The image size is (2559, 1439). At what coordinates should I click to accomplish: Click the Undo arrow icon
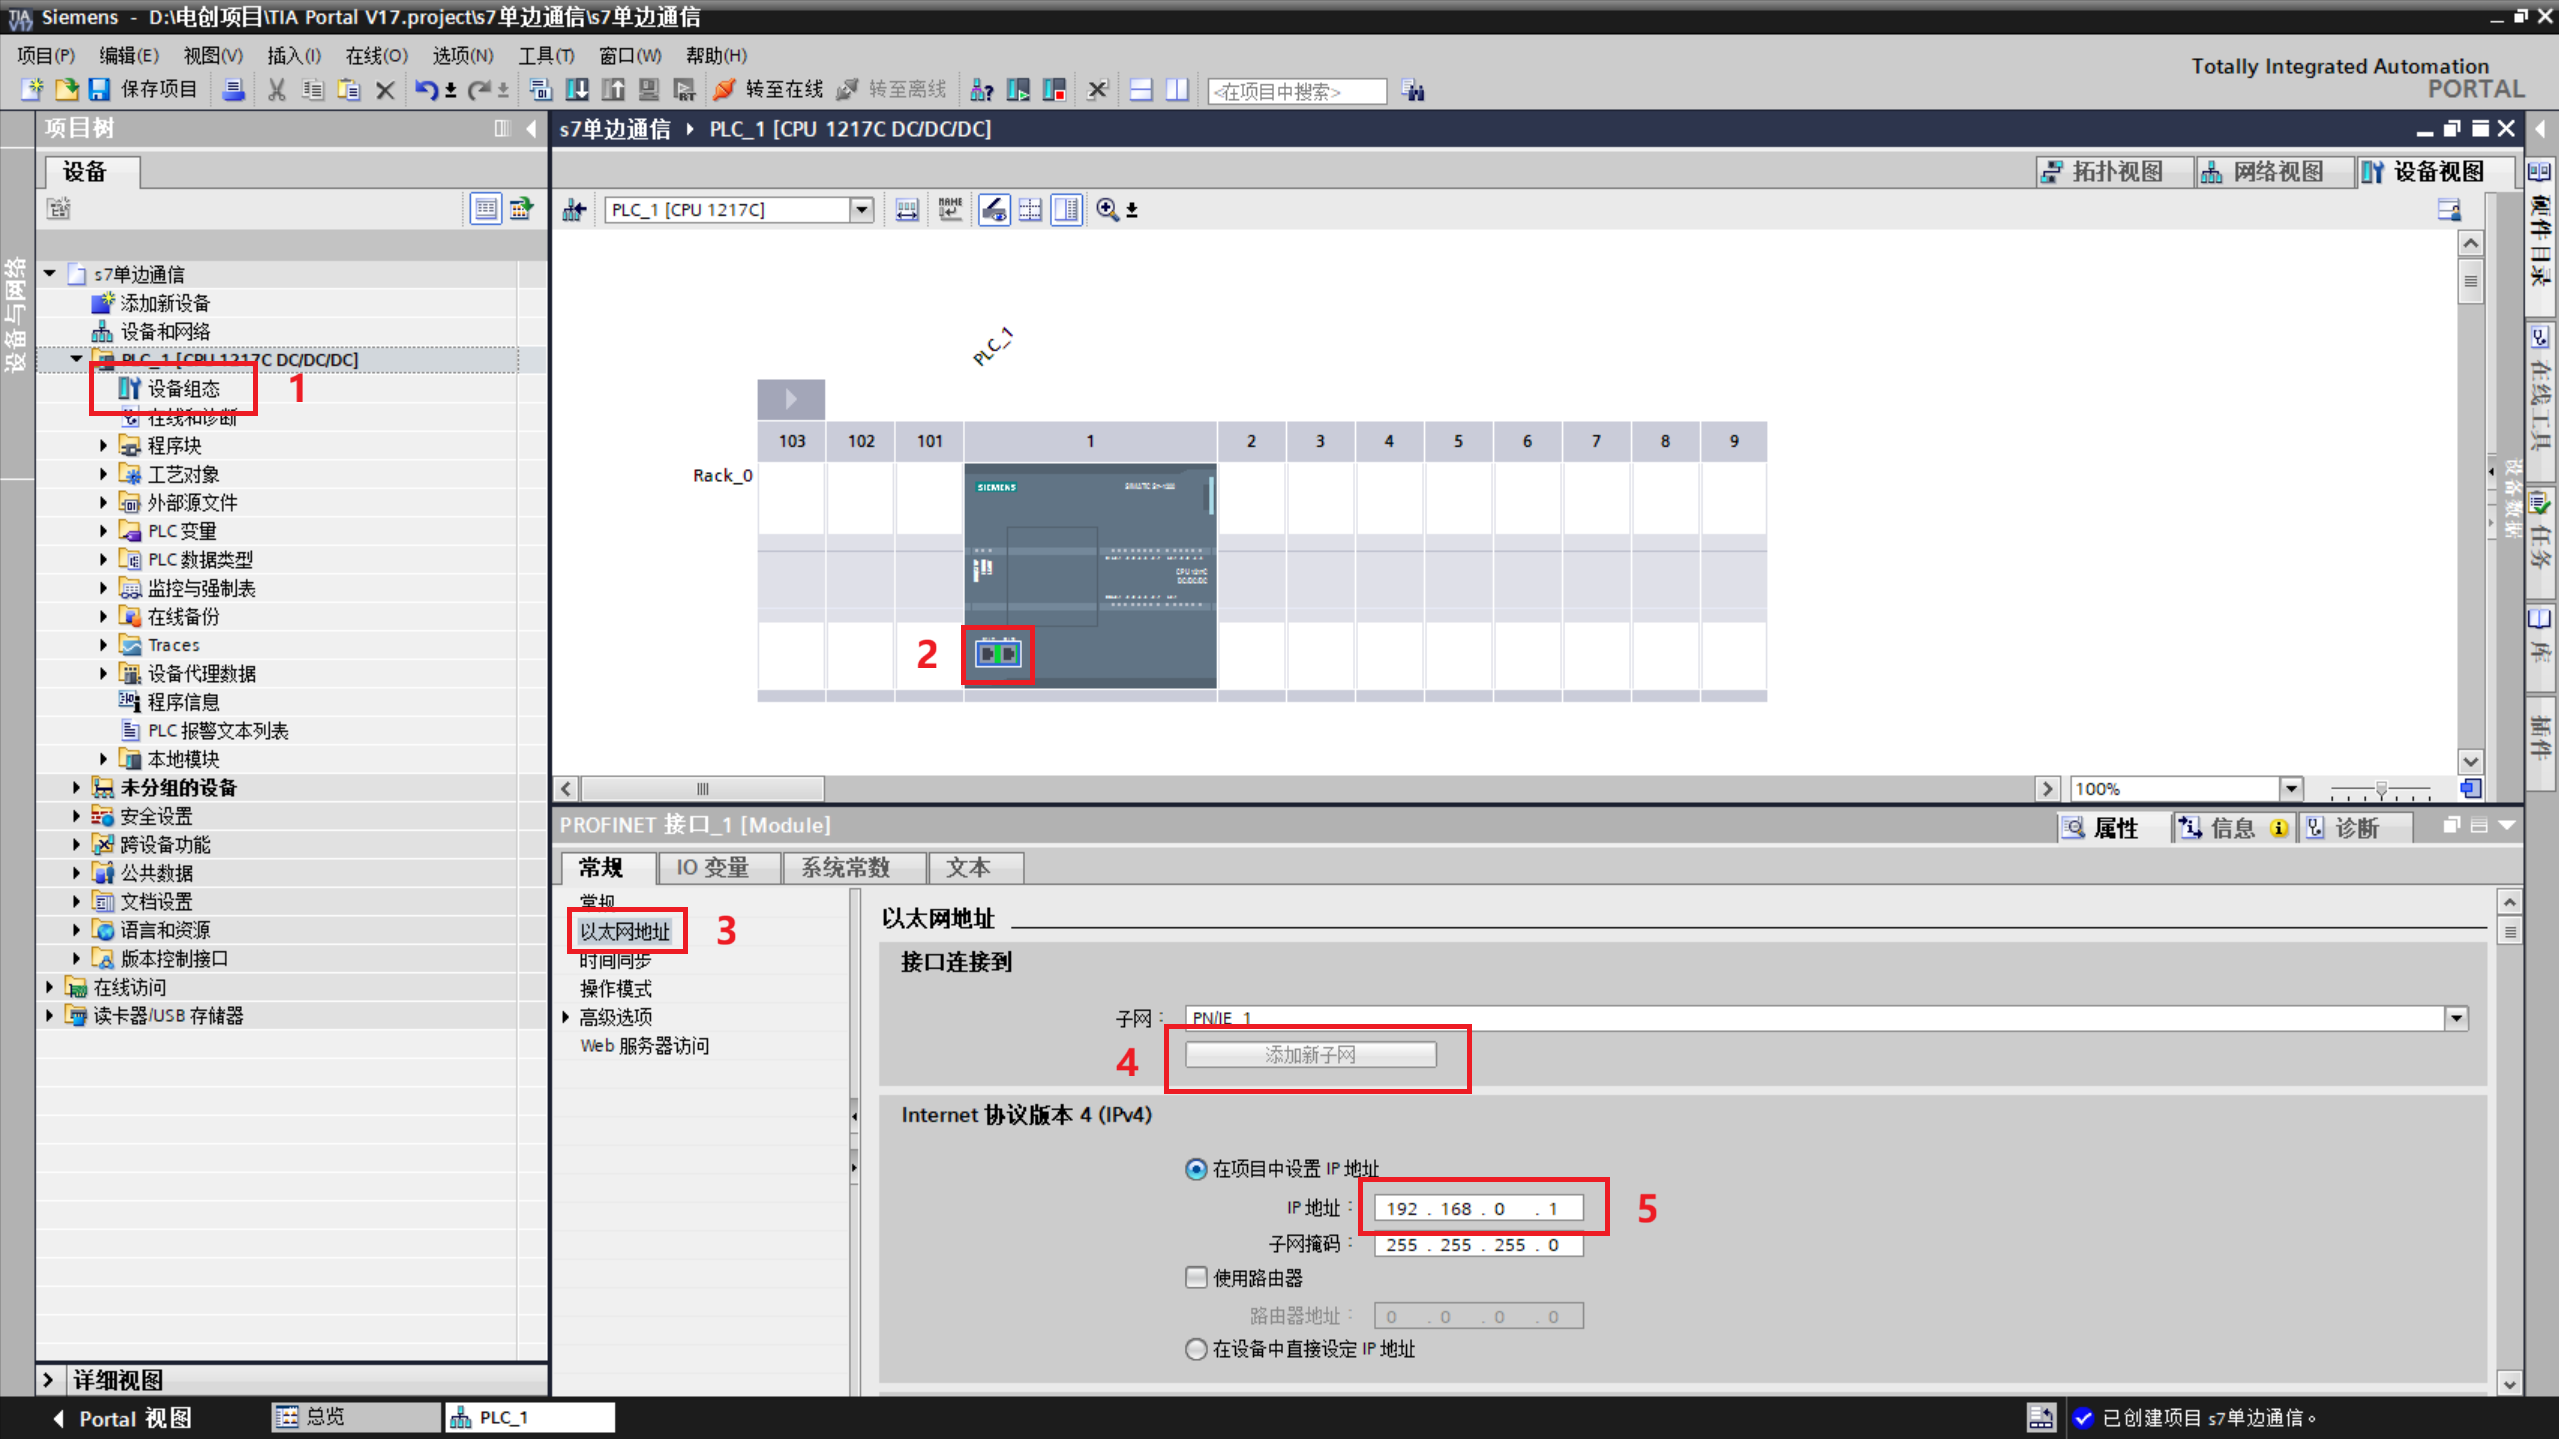(425, 90)
